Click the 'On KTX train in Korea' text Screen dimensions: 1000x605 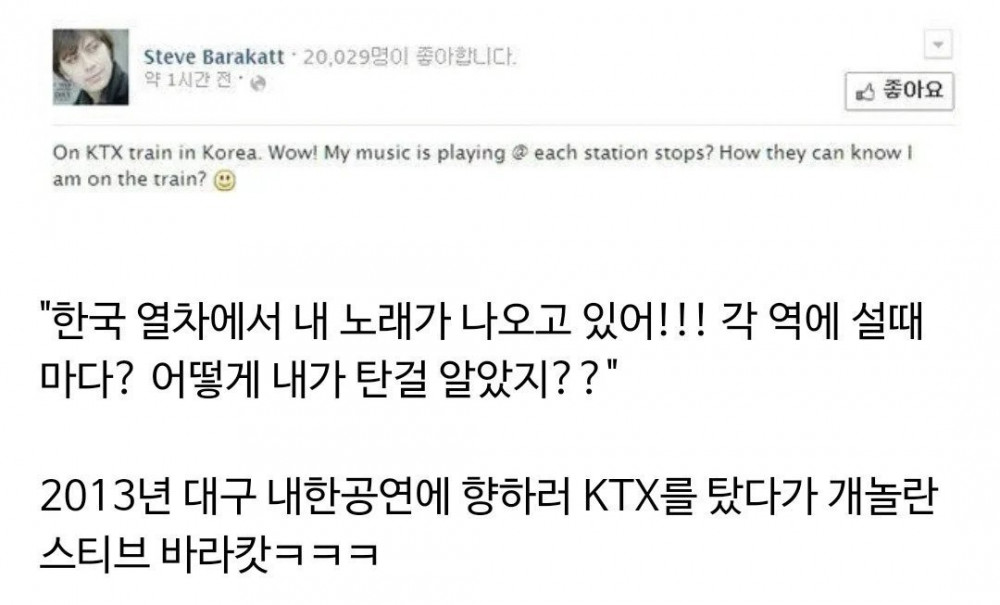157,154
